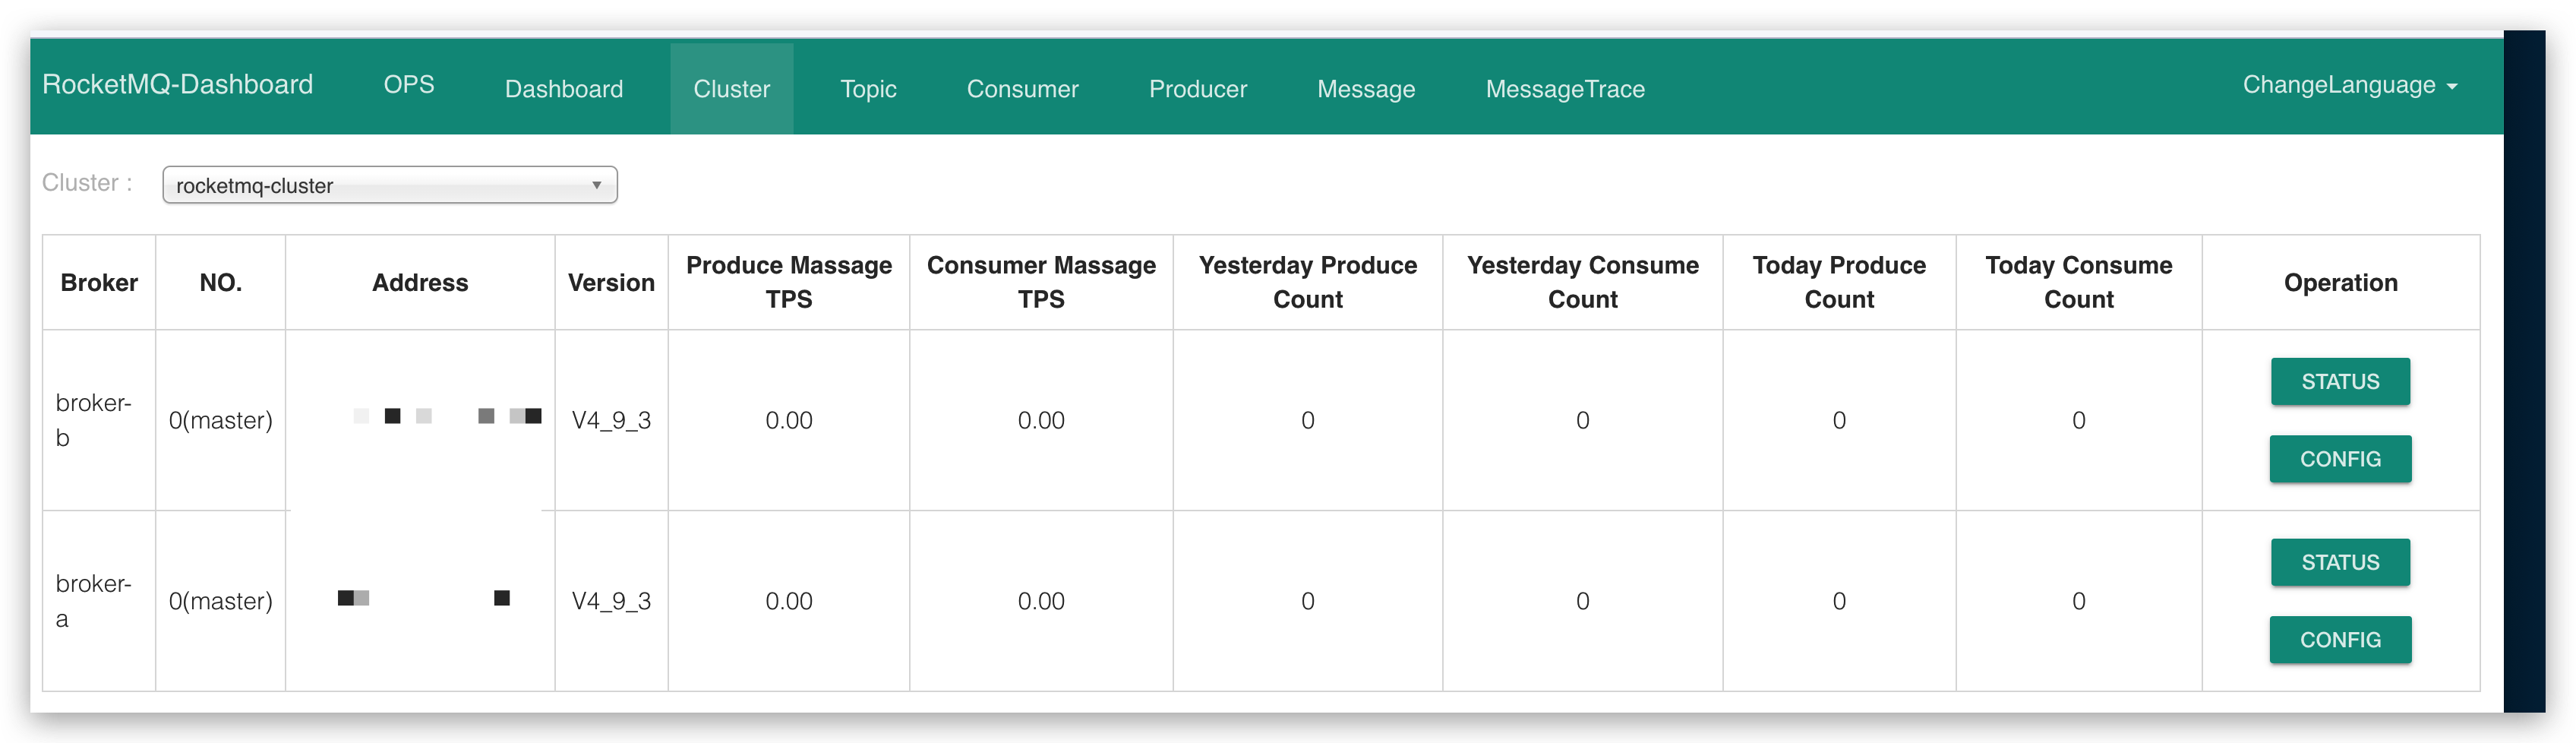The image size is (2576, 743).
Task: Open the OPS tab
Action: pyautogui.click(x=409, y=85)
